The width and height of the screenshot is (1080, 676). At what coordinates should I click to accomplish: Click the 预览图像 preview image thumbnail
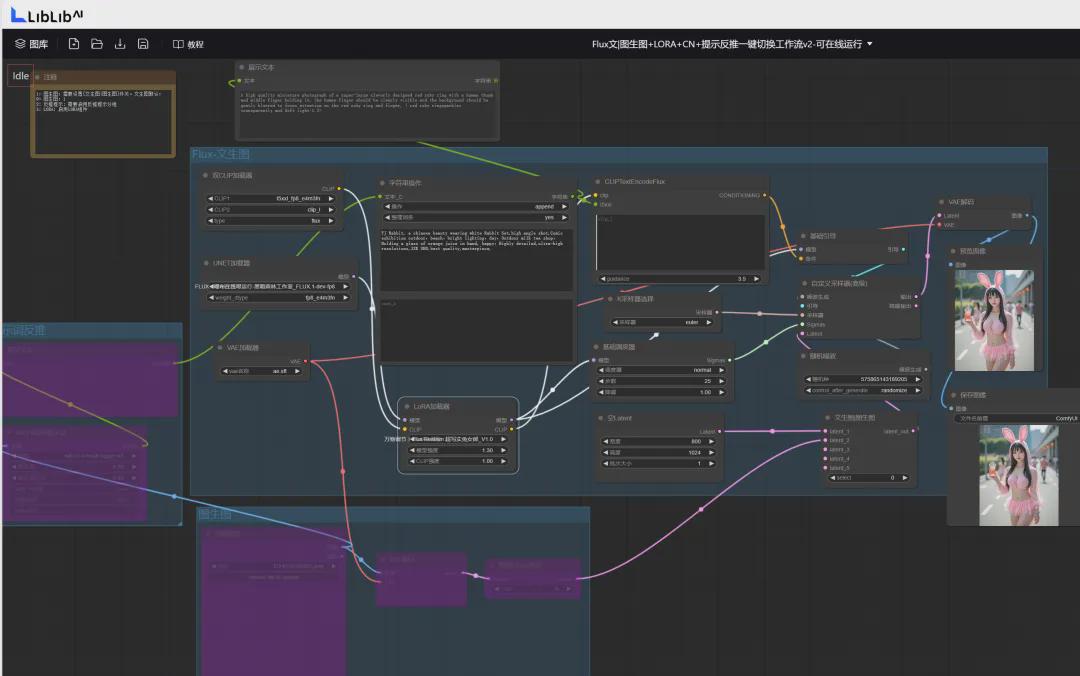(994, 319)
